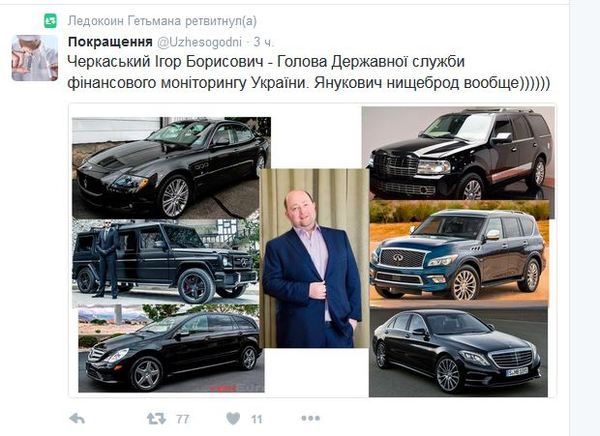600x436 pixels.
Task: Retweet this post using the retweet icon
Action: [156, 419]
